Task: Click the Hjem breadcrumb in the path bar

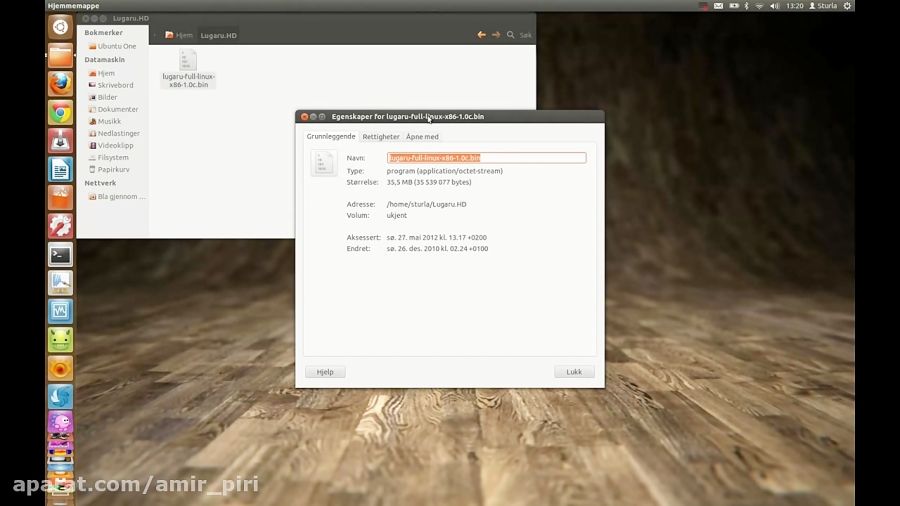Action: [179, 35]
